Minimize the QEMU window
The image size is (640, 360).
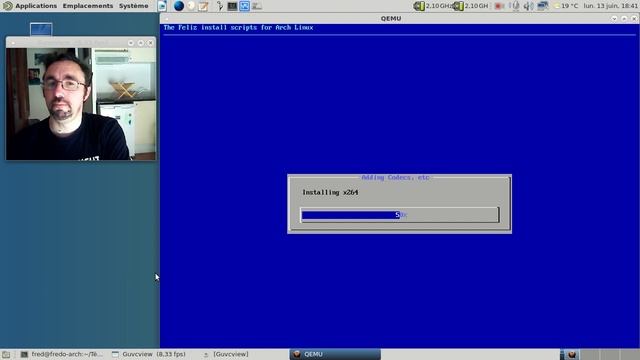(614, 18)
